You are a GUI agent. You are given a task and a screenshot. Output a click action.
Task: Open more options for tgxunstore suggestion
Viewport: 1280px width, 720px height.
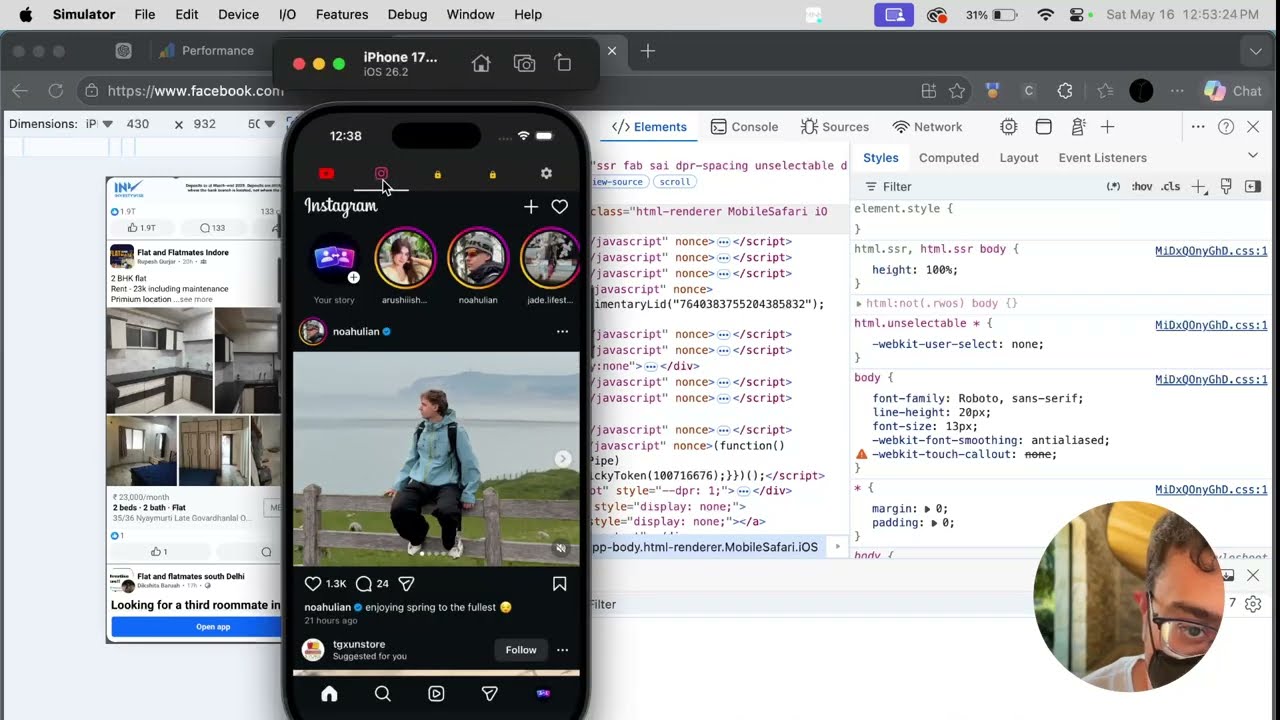pyautogui.click(x=562, y=650)
